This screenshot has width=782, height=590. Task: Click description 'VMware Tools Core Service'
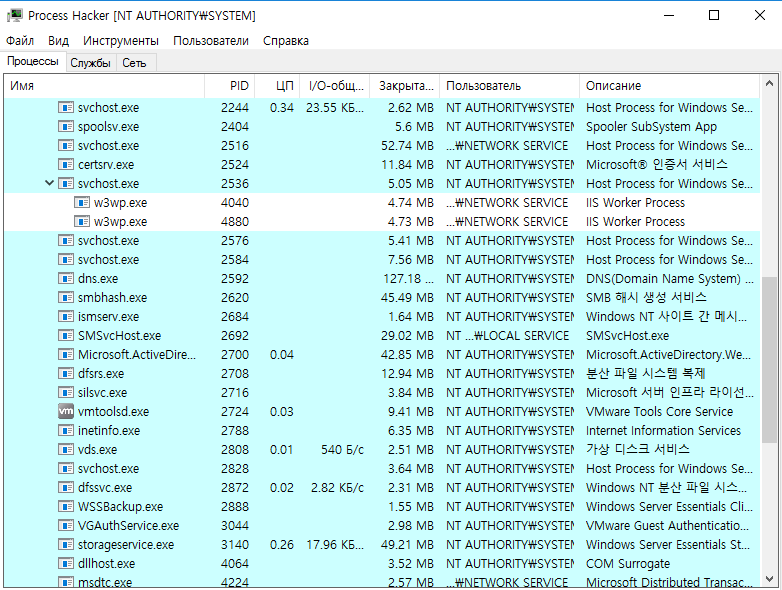coord(659,411)
